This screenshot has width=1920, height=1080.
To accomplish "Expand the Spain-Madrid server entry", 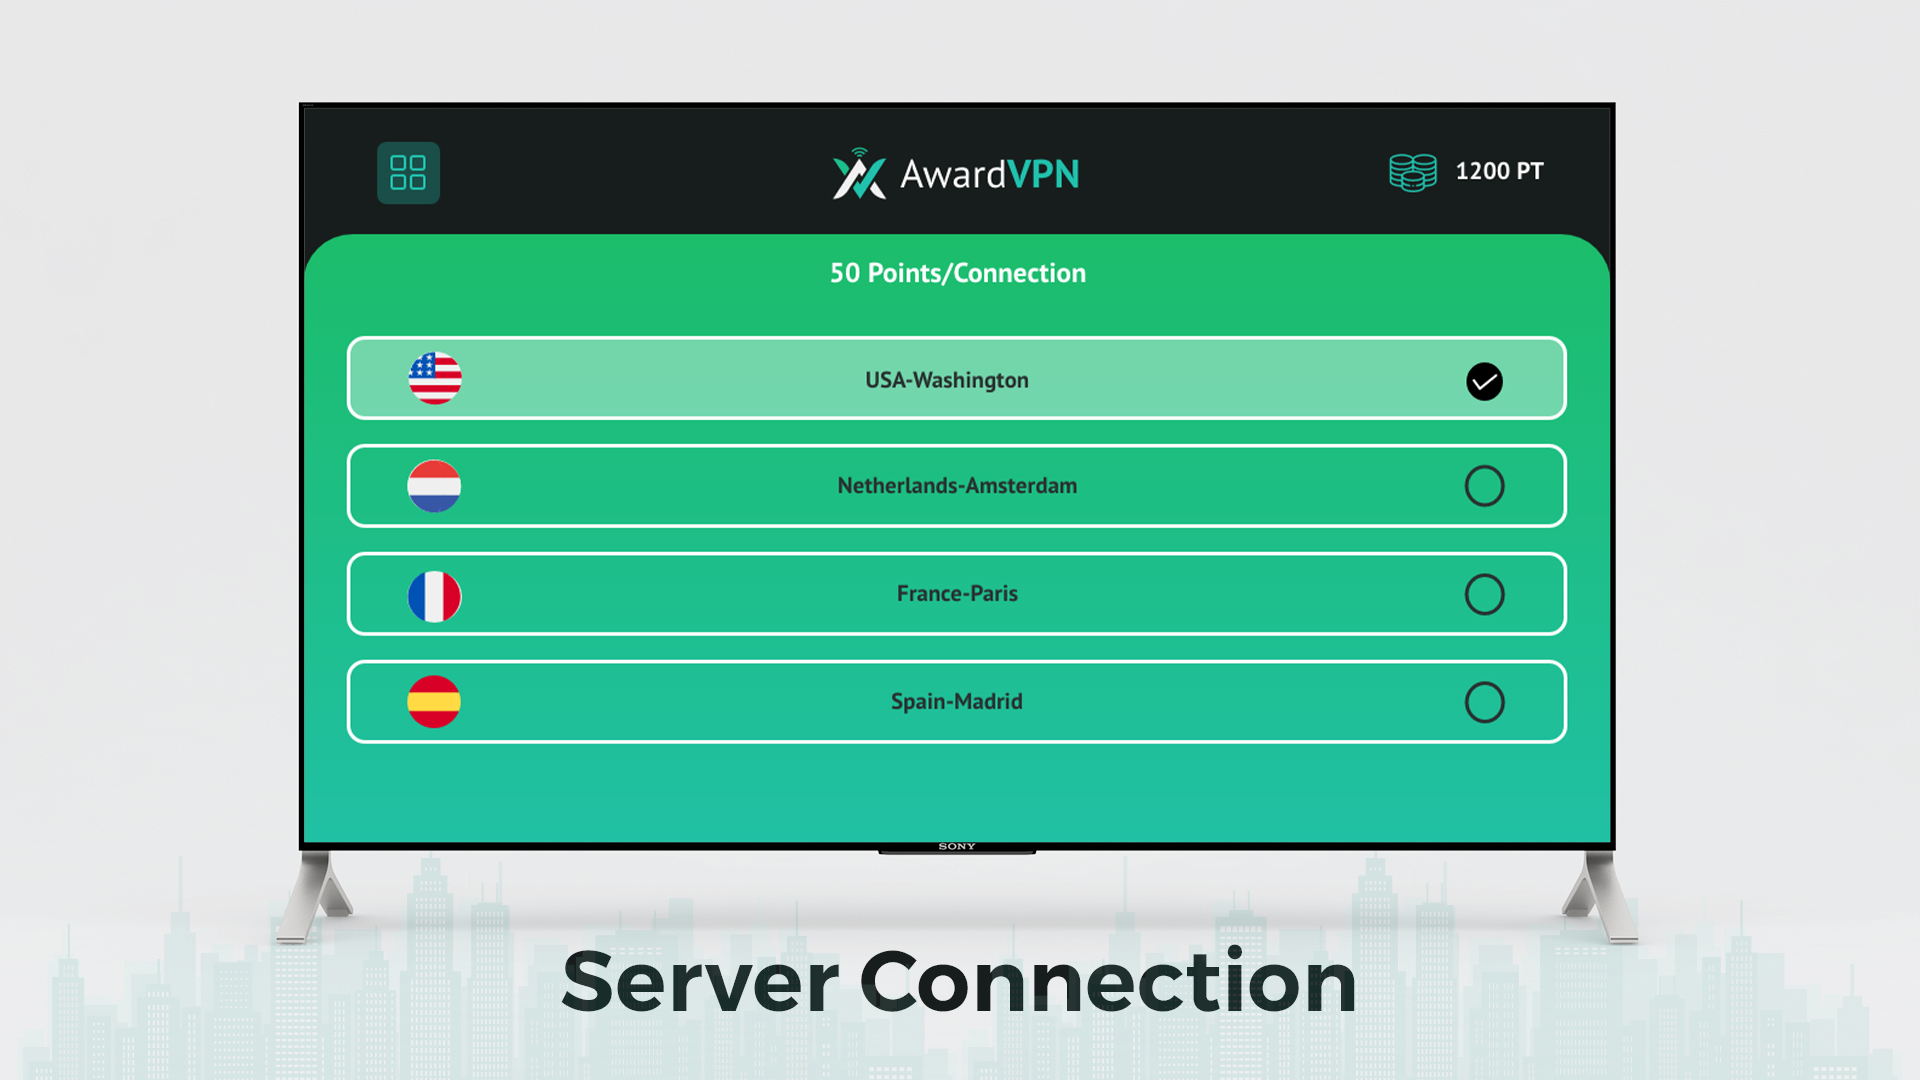I will coord(956,701).
